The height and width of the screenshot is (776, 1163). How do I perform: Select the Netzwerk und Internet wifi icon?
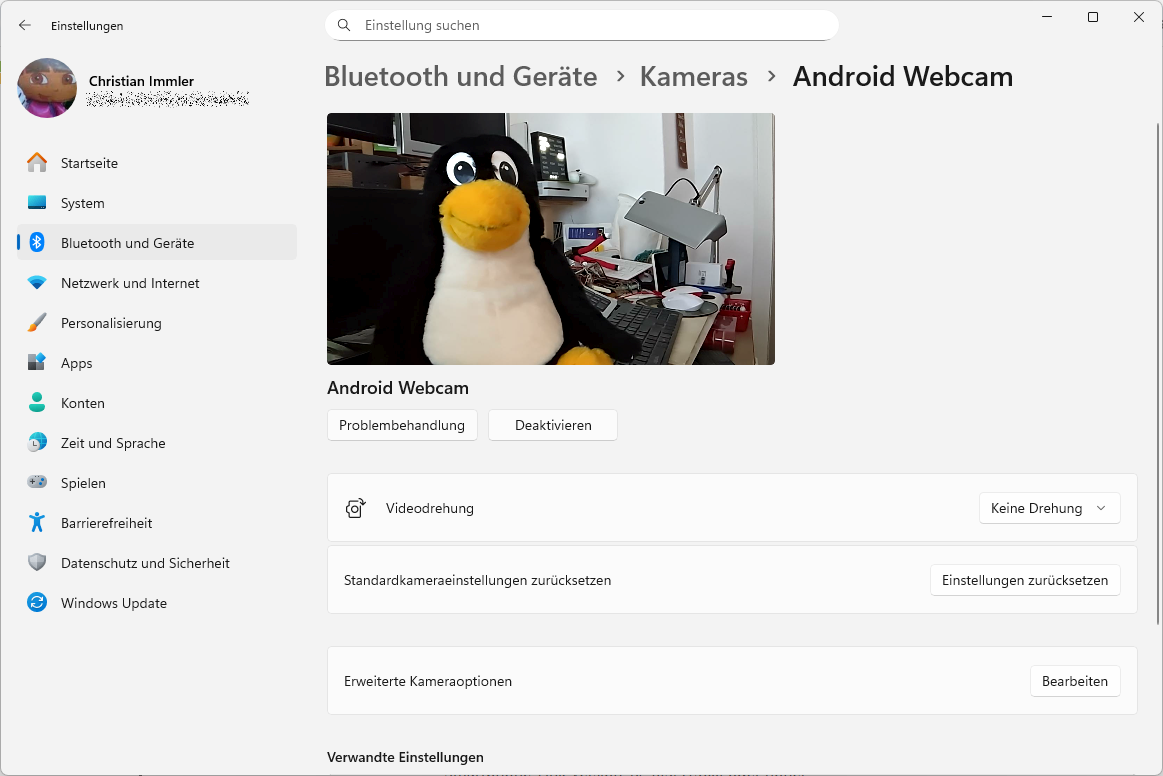[x=37, y=283]
